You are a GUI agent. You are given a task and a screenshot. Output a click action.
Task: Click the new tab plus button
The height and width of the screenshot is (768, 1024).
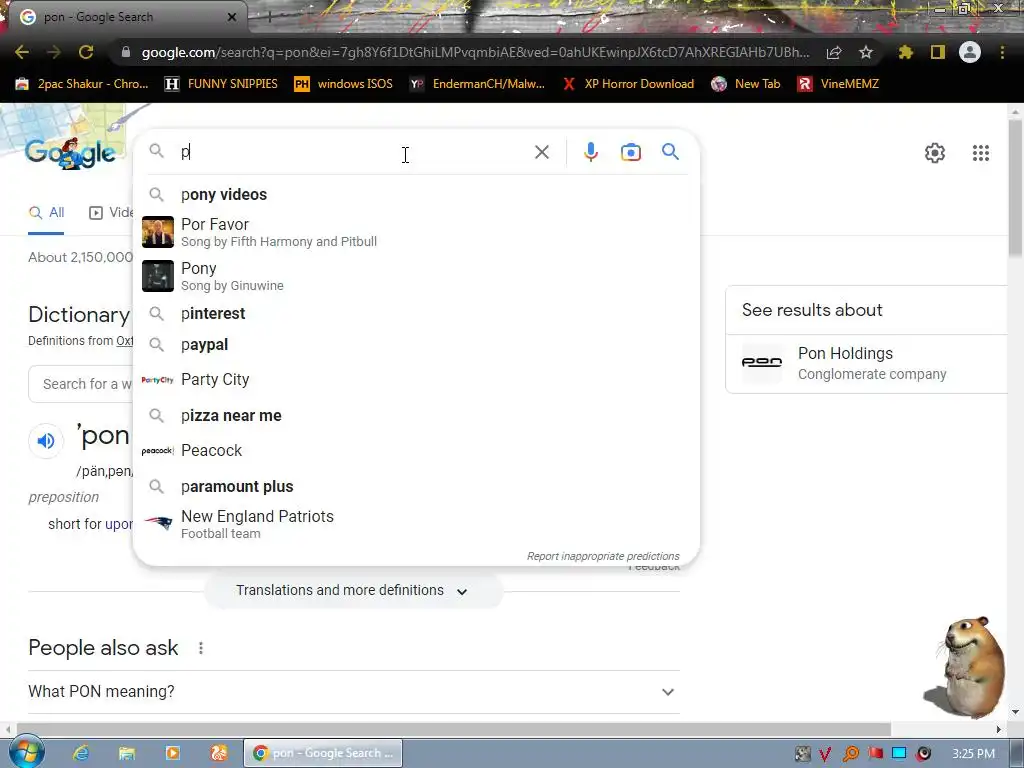click(269, 17)
